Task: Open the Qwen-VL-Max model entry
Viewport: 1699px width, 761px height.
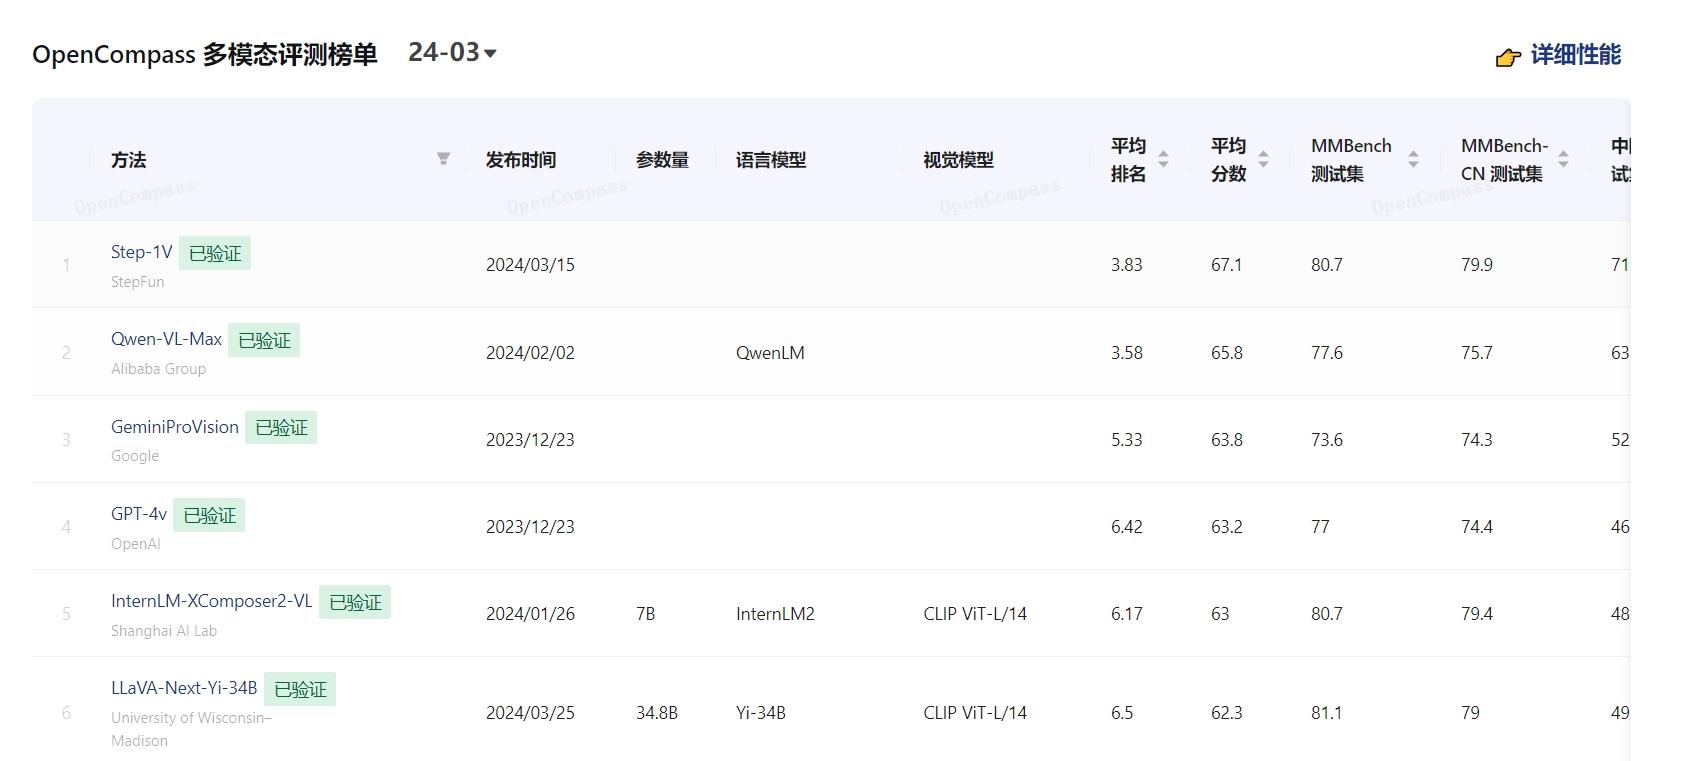Action: [166, 339]
